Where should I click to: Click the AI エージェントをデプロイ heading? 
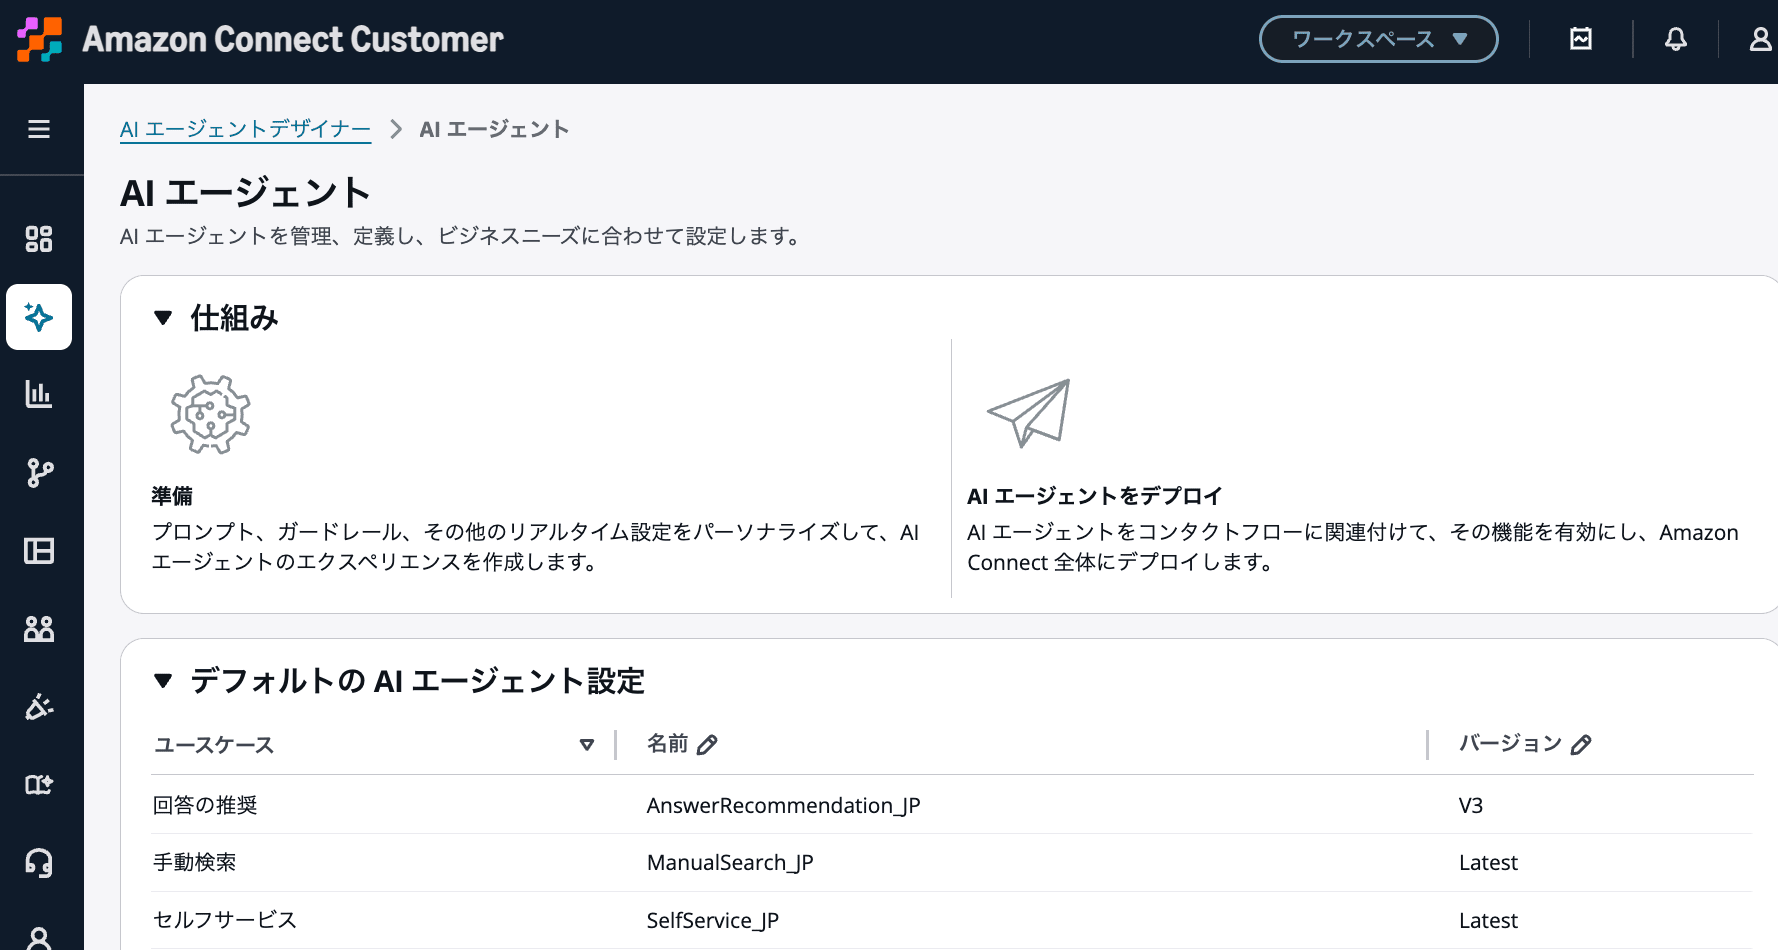[x=1094, y=496]
